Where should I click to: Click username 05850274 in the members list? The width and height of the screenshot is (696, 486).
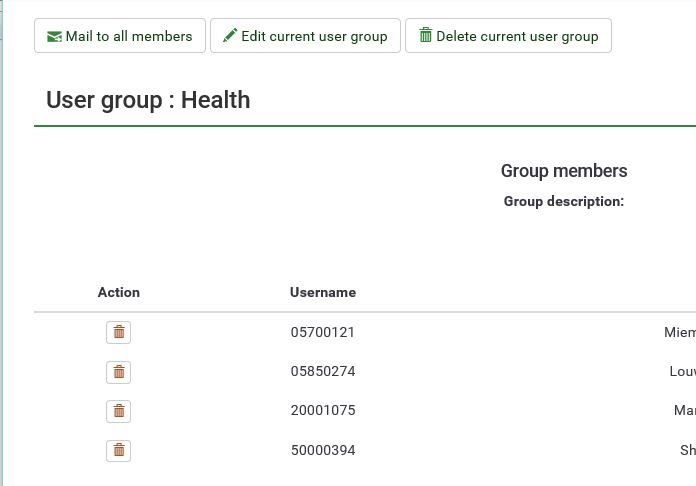click(322, 371)
